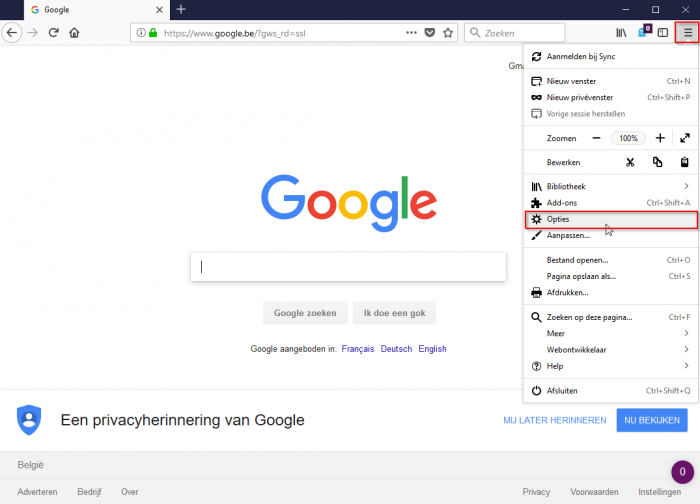Enter full screen mode icon
This screenshot has height=504, width=700.
coord(685,138)
